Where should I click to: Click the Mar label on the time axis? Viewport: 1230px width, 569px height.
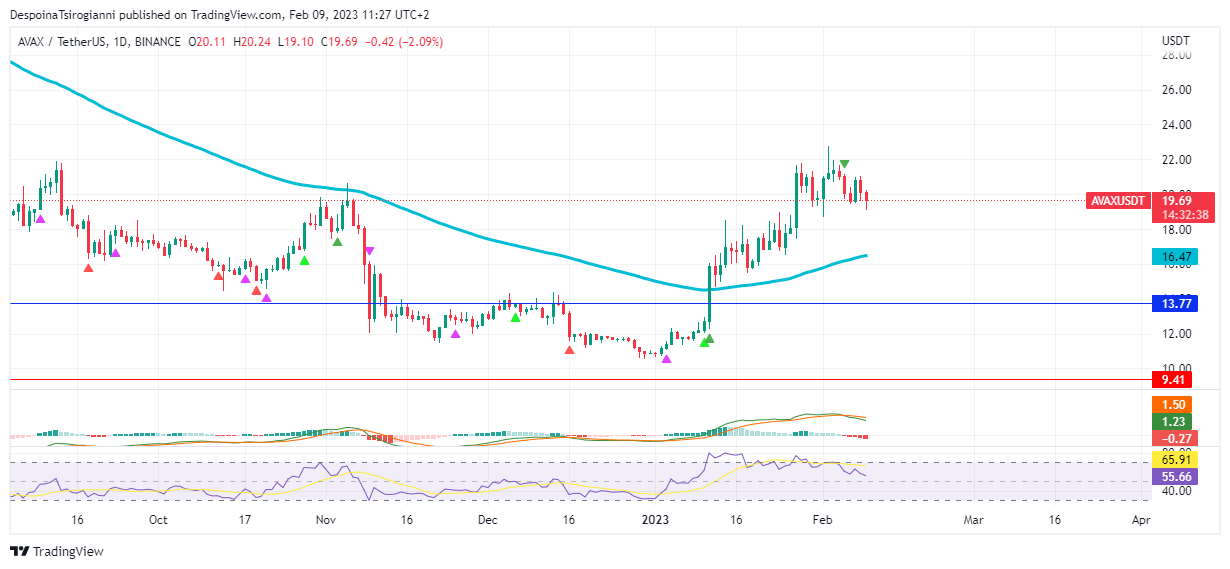[x=973, y=520]
